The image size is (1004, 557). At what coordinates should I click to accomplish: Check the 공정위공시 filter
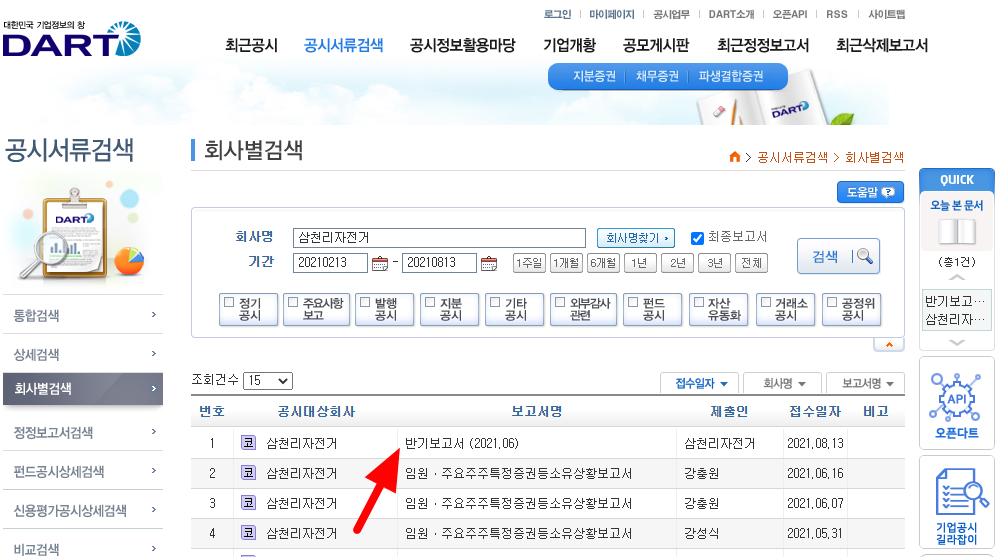point(832,302)
